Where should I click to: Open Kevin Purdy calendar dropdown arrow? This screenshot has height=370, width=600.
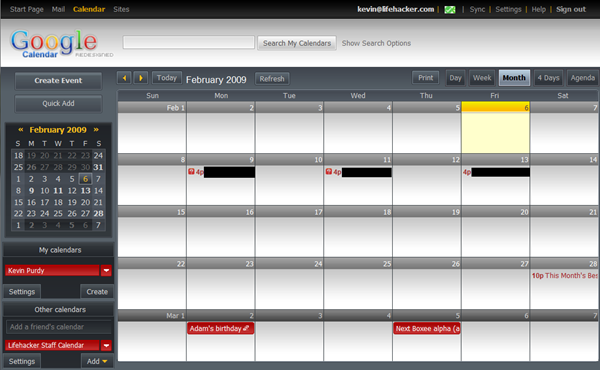click(106, 271)
